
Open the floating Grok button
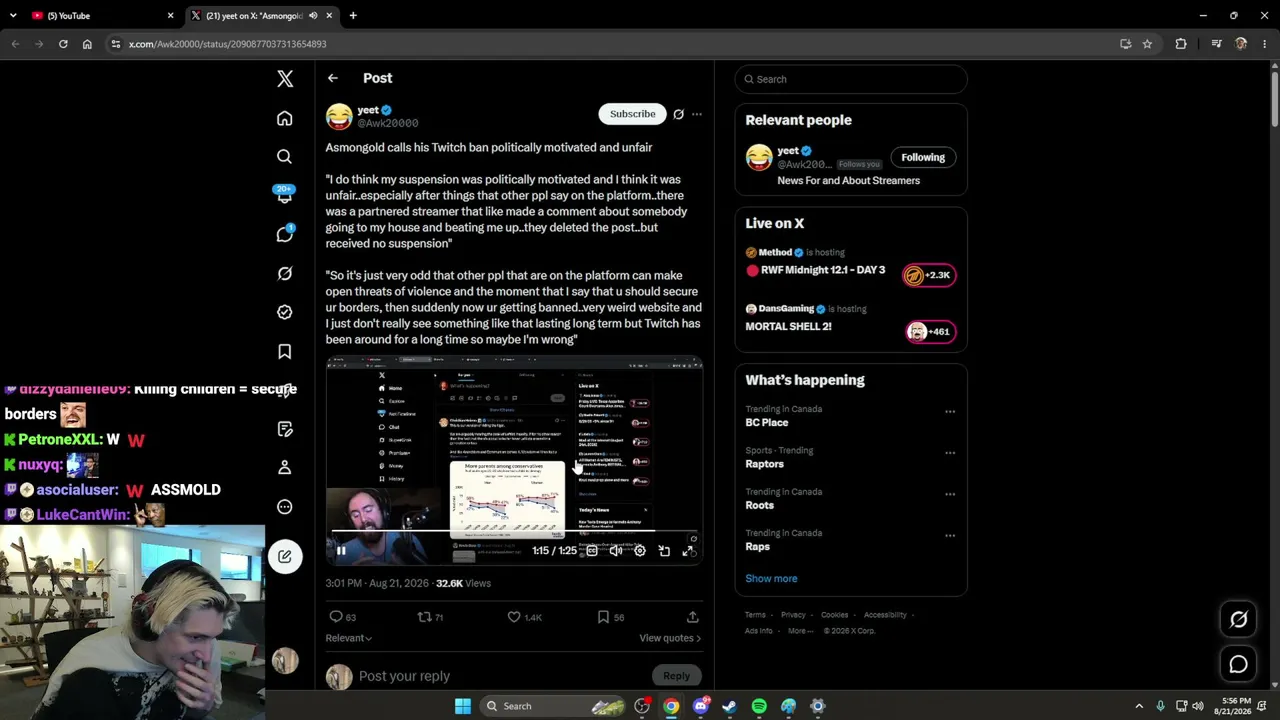1238,620
